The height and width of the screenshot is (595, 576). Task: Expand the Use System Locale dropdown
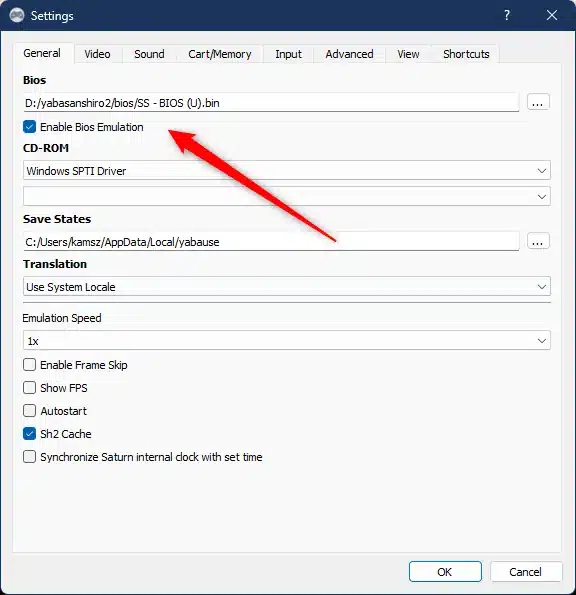point(287,286)
